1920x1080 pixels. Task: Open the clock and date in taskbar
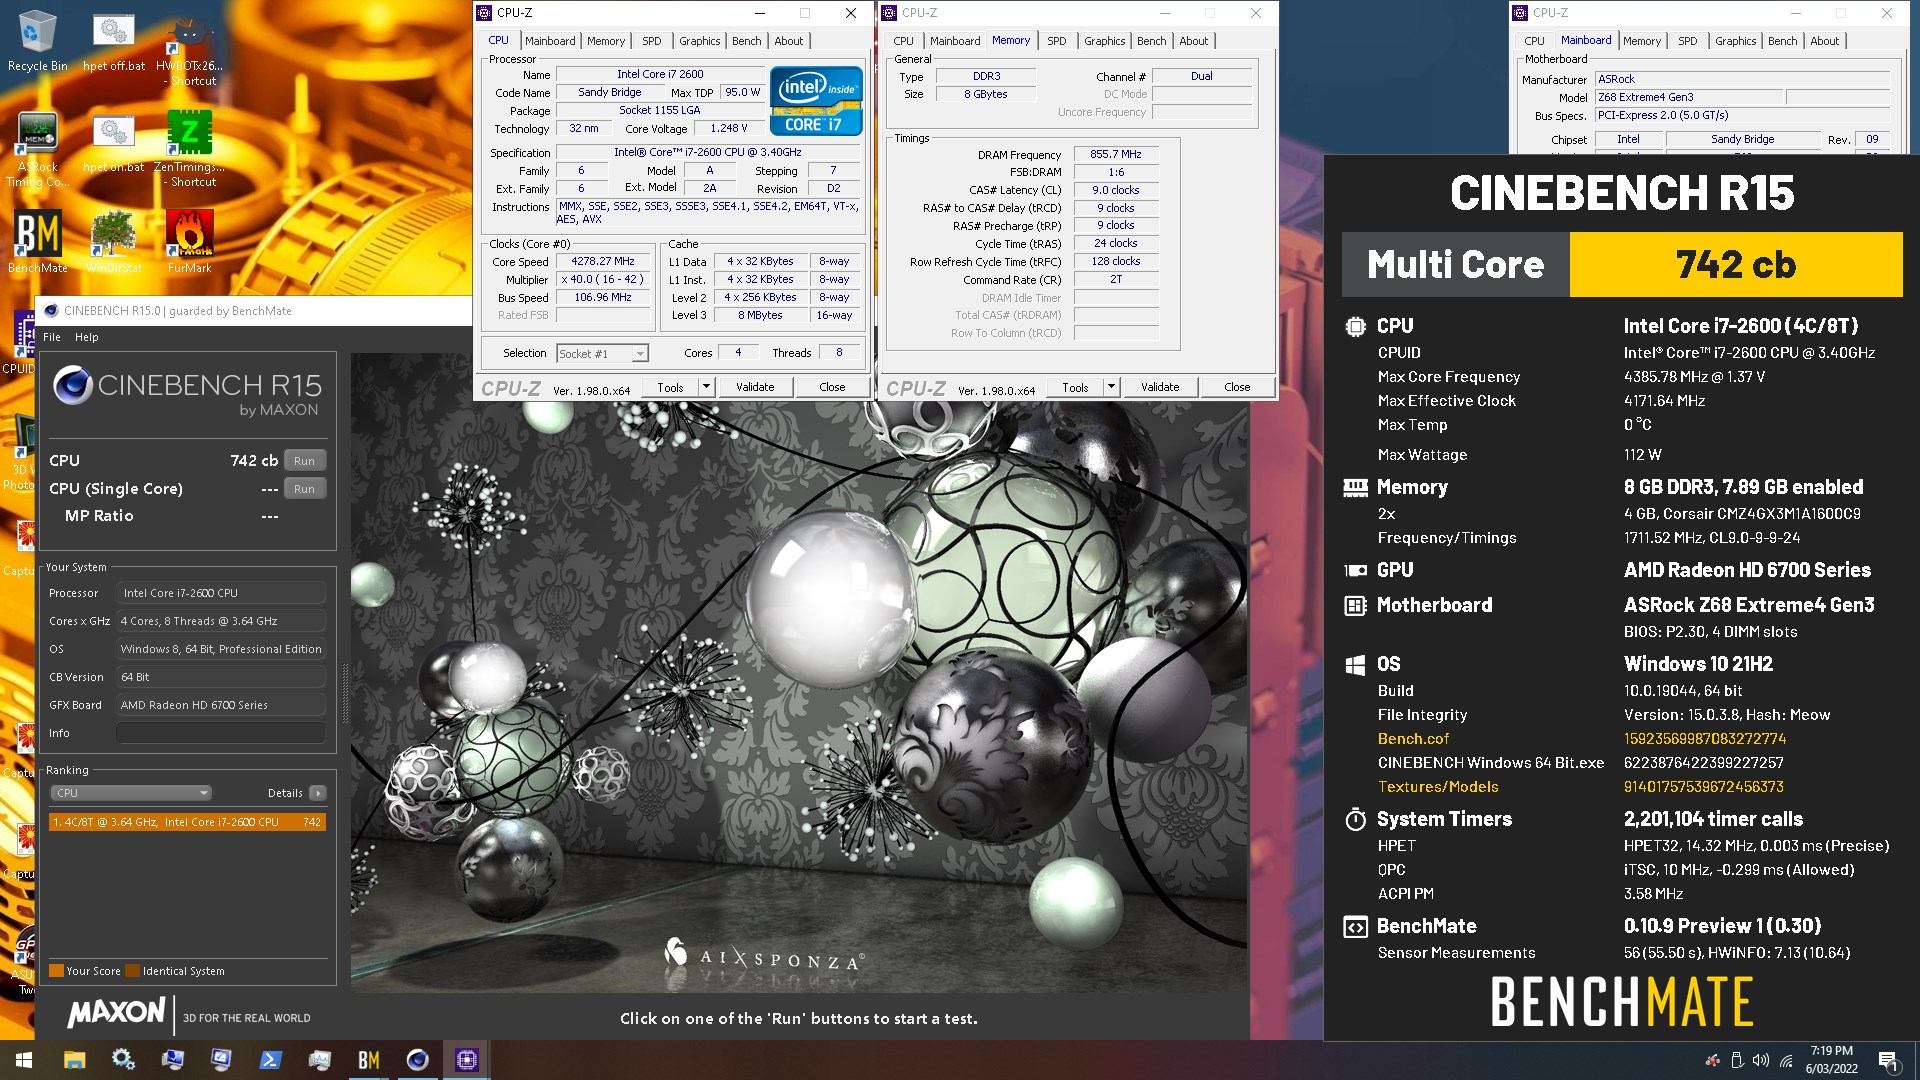pyautogui.click(x=1831, y=1060)
